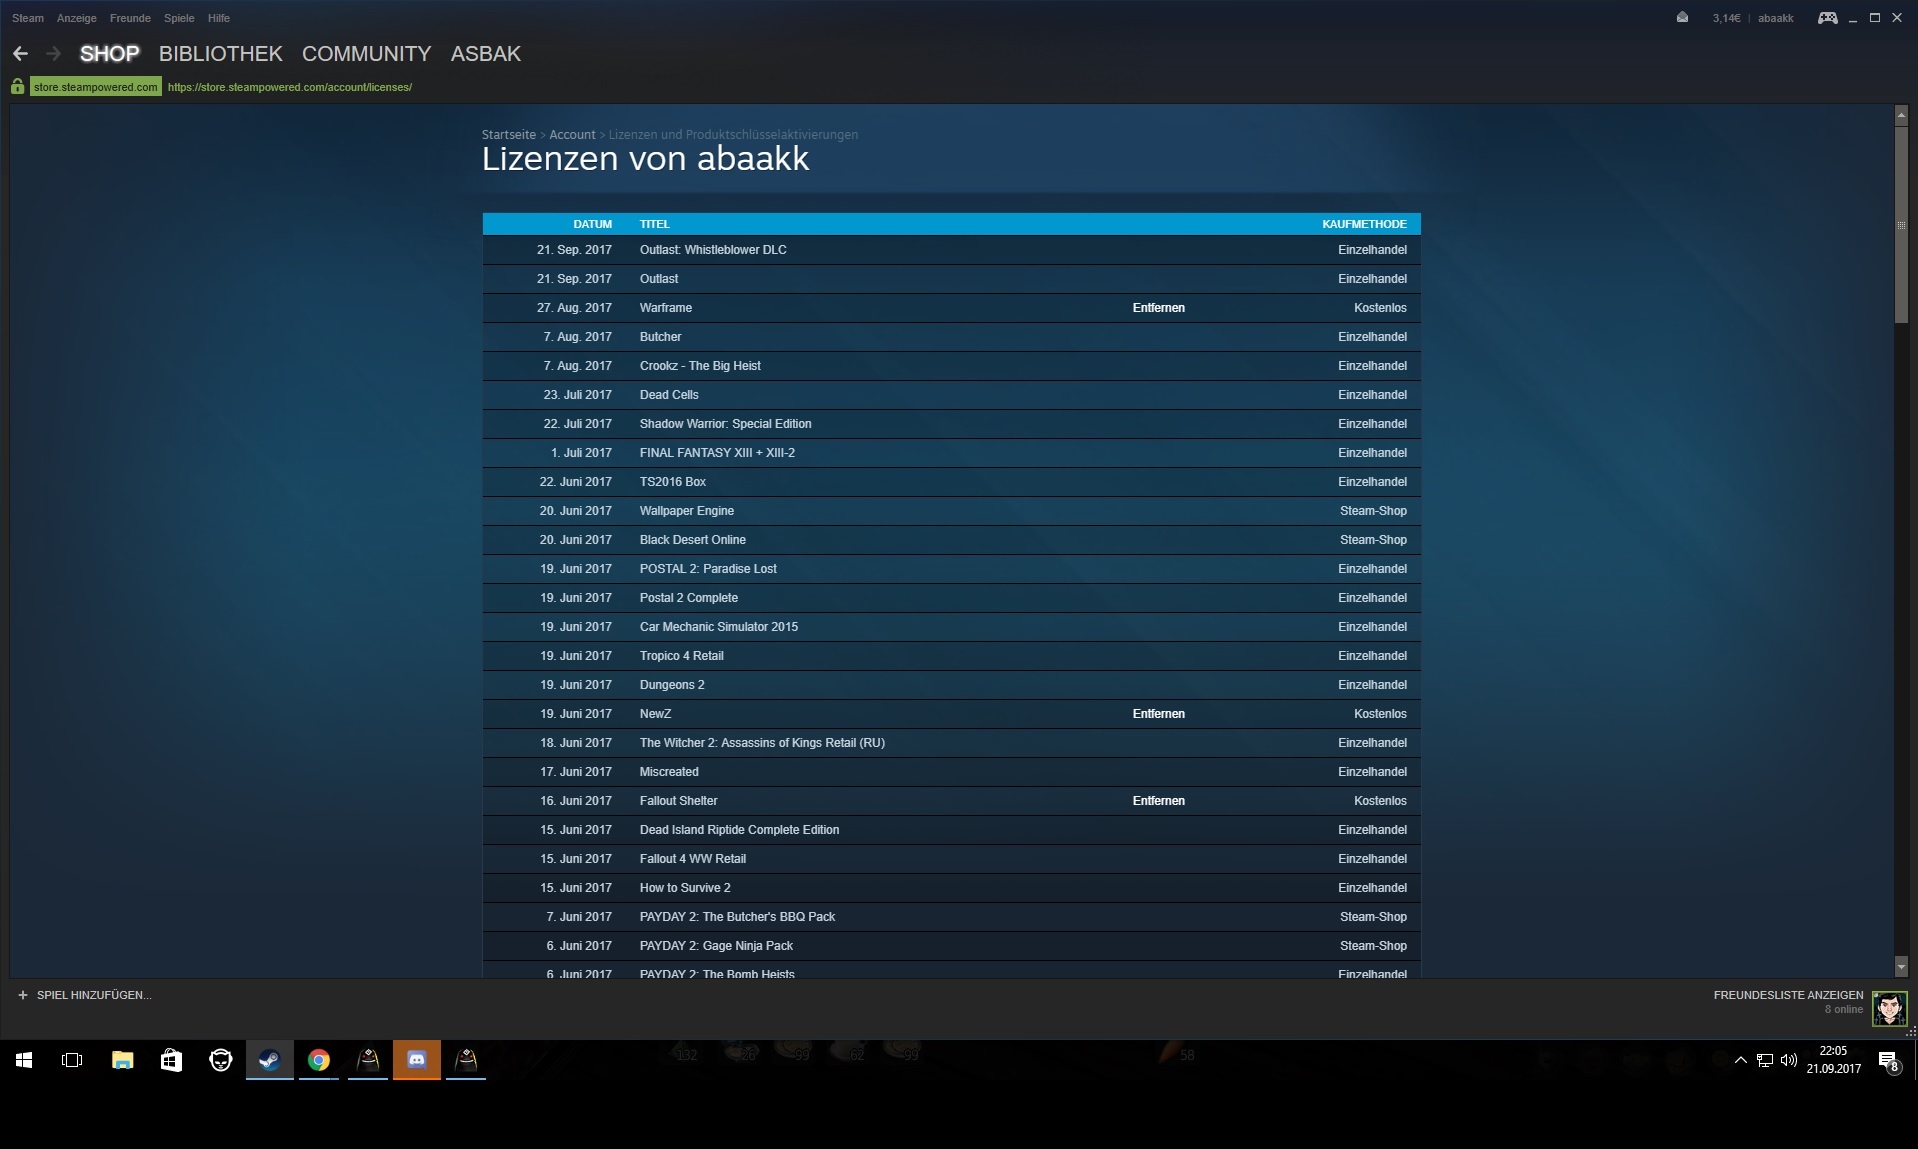The image size is (1918, 1149).
Task: Open the taskbar clock and date
Action: (x=1834, y=1060)
